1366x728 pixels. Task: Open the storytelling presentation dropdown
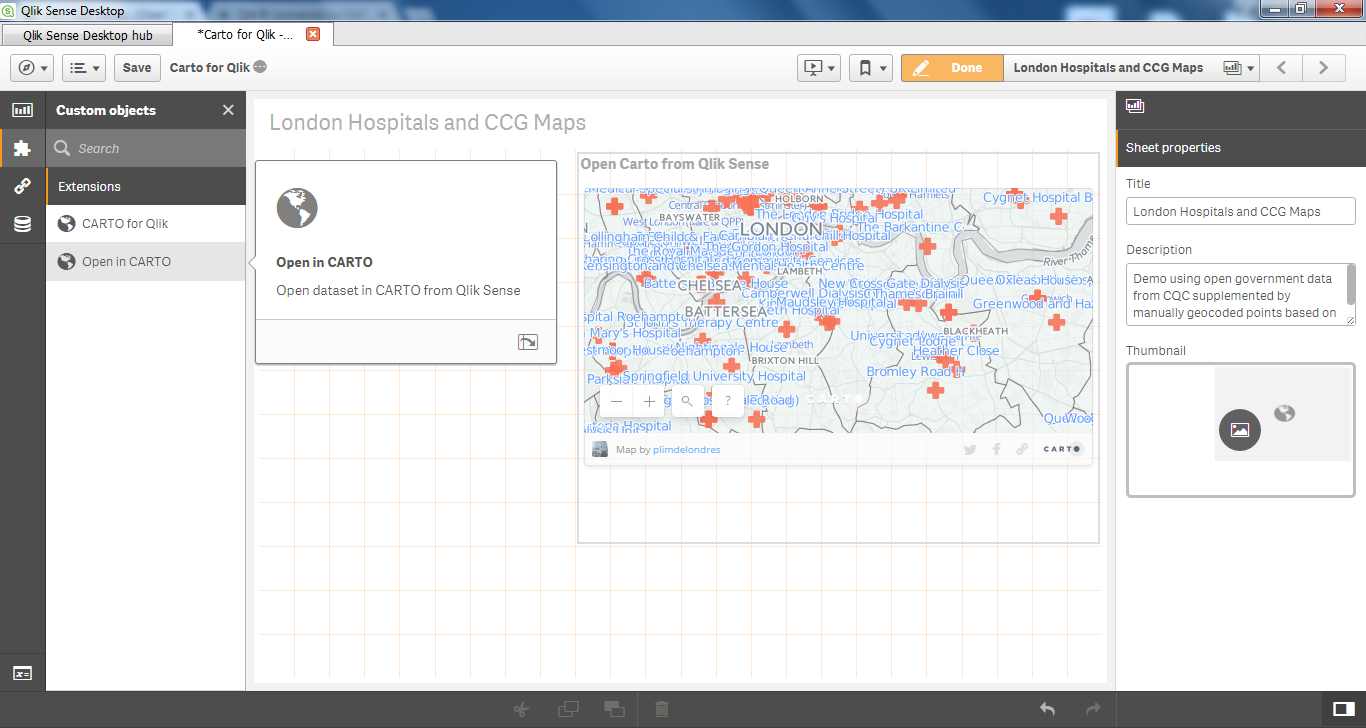(819, 68)
